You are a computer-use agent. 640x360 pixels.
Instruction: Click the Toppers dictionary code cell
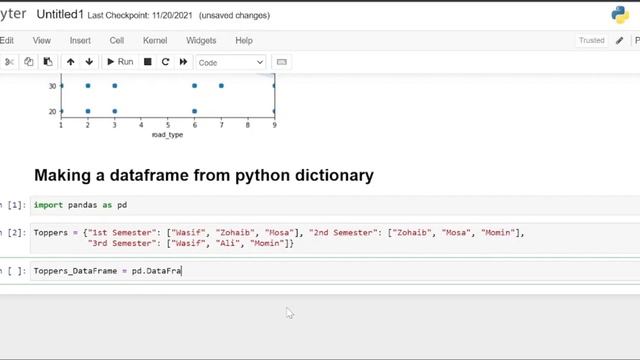point(335,238)
